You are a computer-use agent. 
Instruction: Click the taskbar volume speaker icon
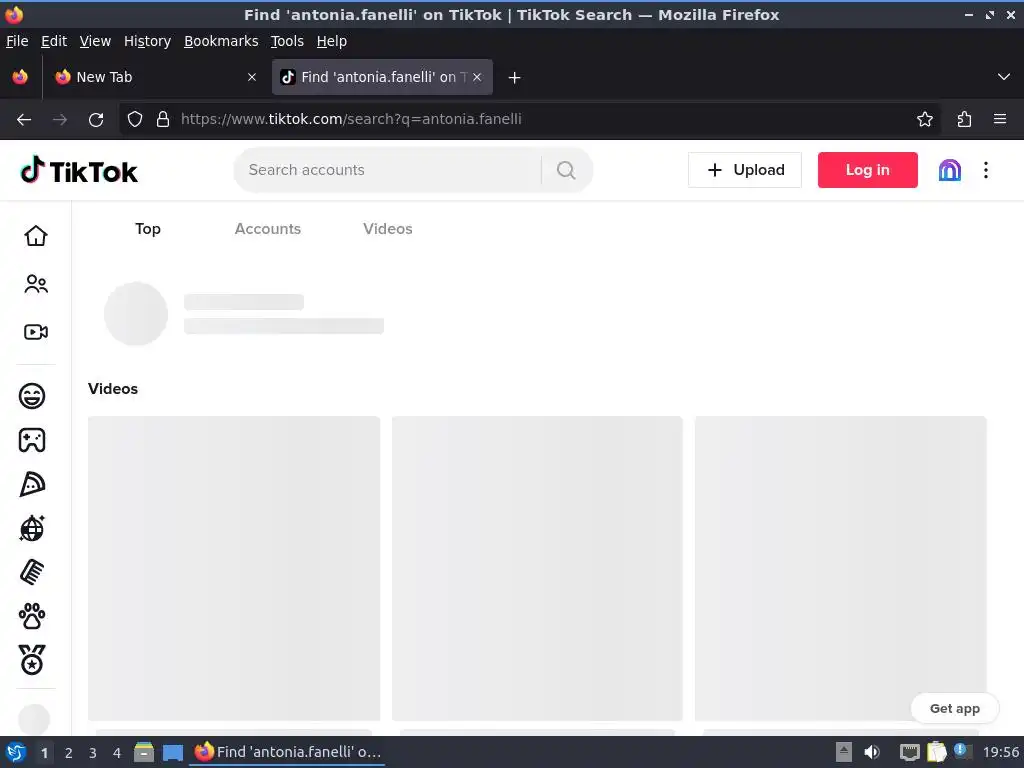pyautogui.click(x=872, y=752)
